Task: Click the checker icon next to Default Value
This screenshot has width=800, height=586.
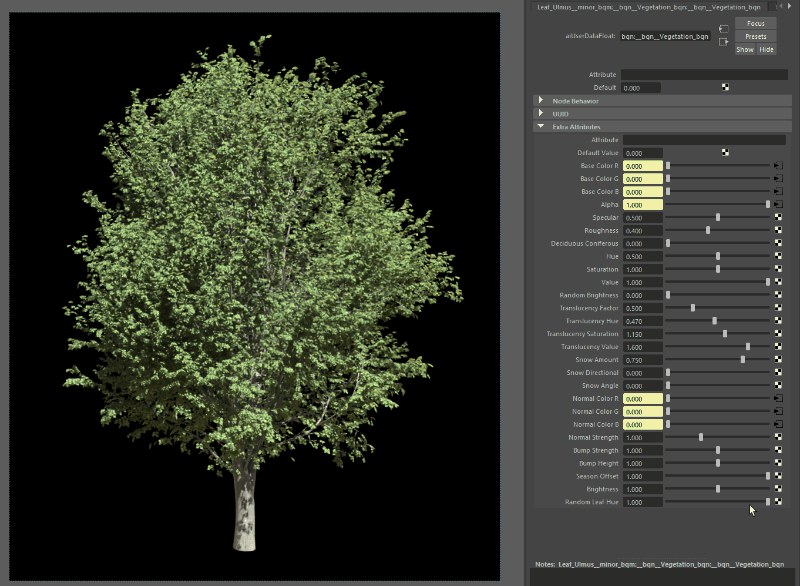Action: coord(725,152)
